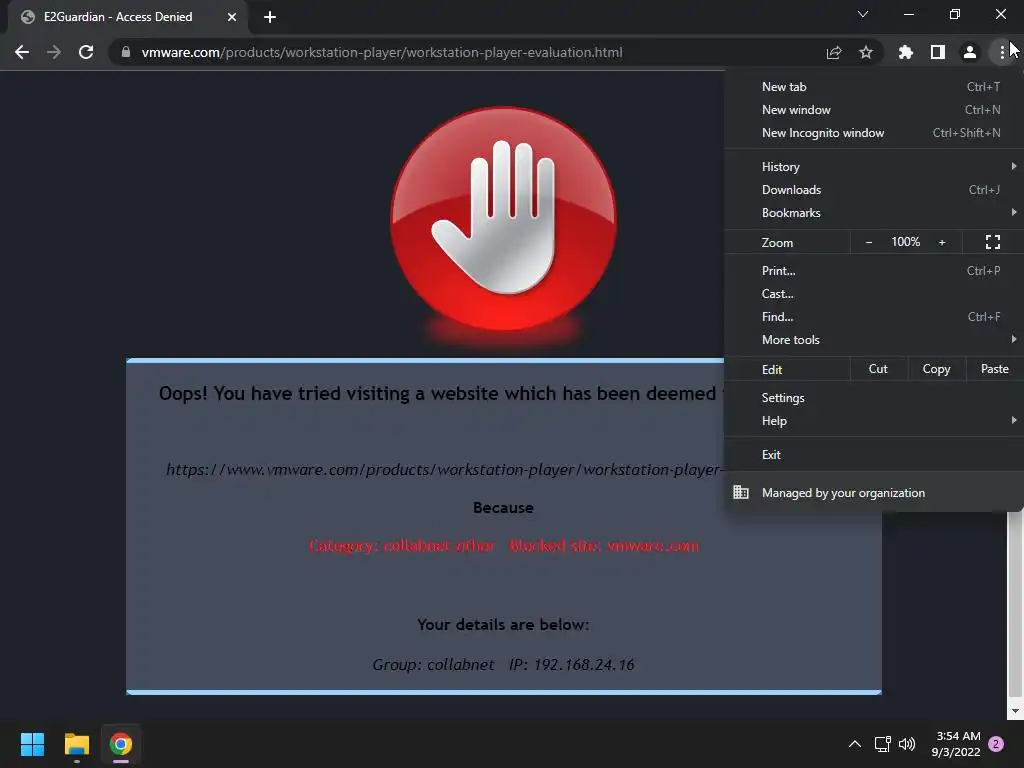This screenshot has width=1024, height=768.
Task: Open the tab search chevron
Action: pyautogui.click(x=863, y=14)
